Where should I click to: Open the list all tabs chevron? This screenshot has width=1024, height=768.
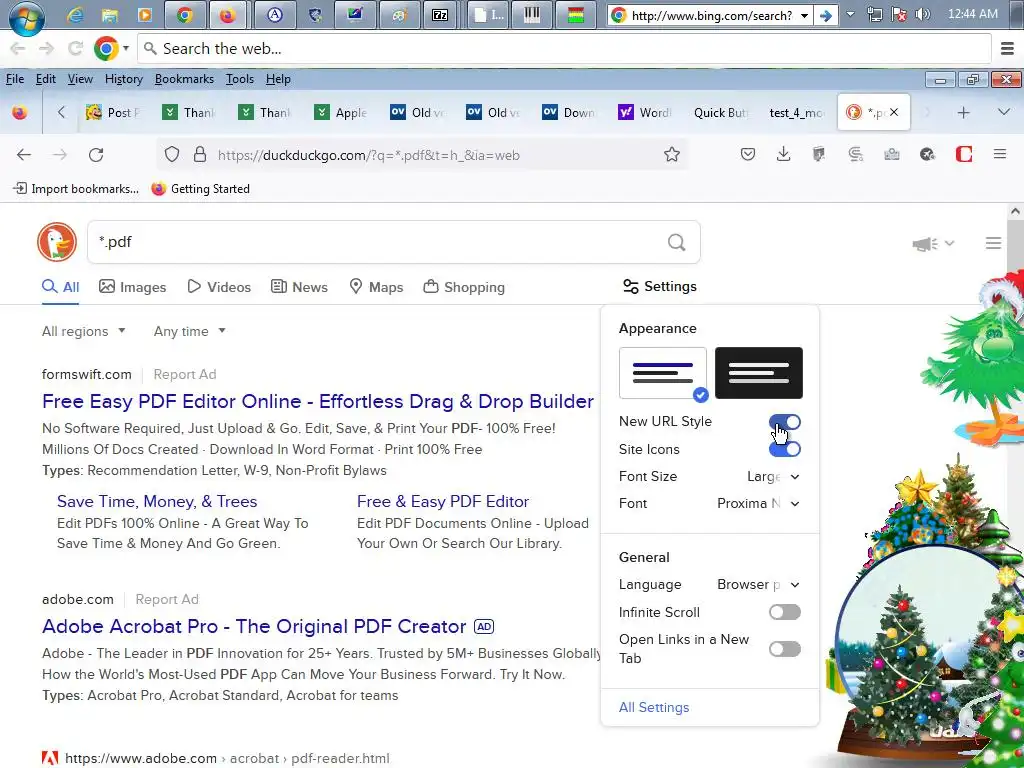1004,112
